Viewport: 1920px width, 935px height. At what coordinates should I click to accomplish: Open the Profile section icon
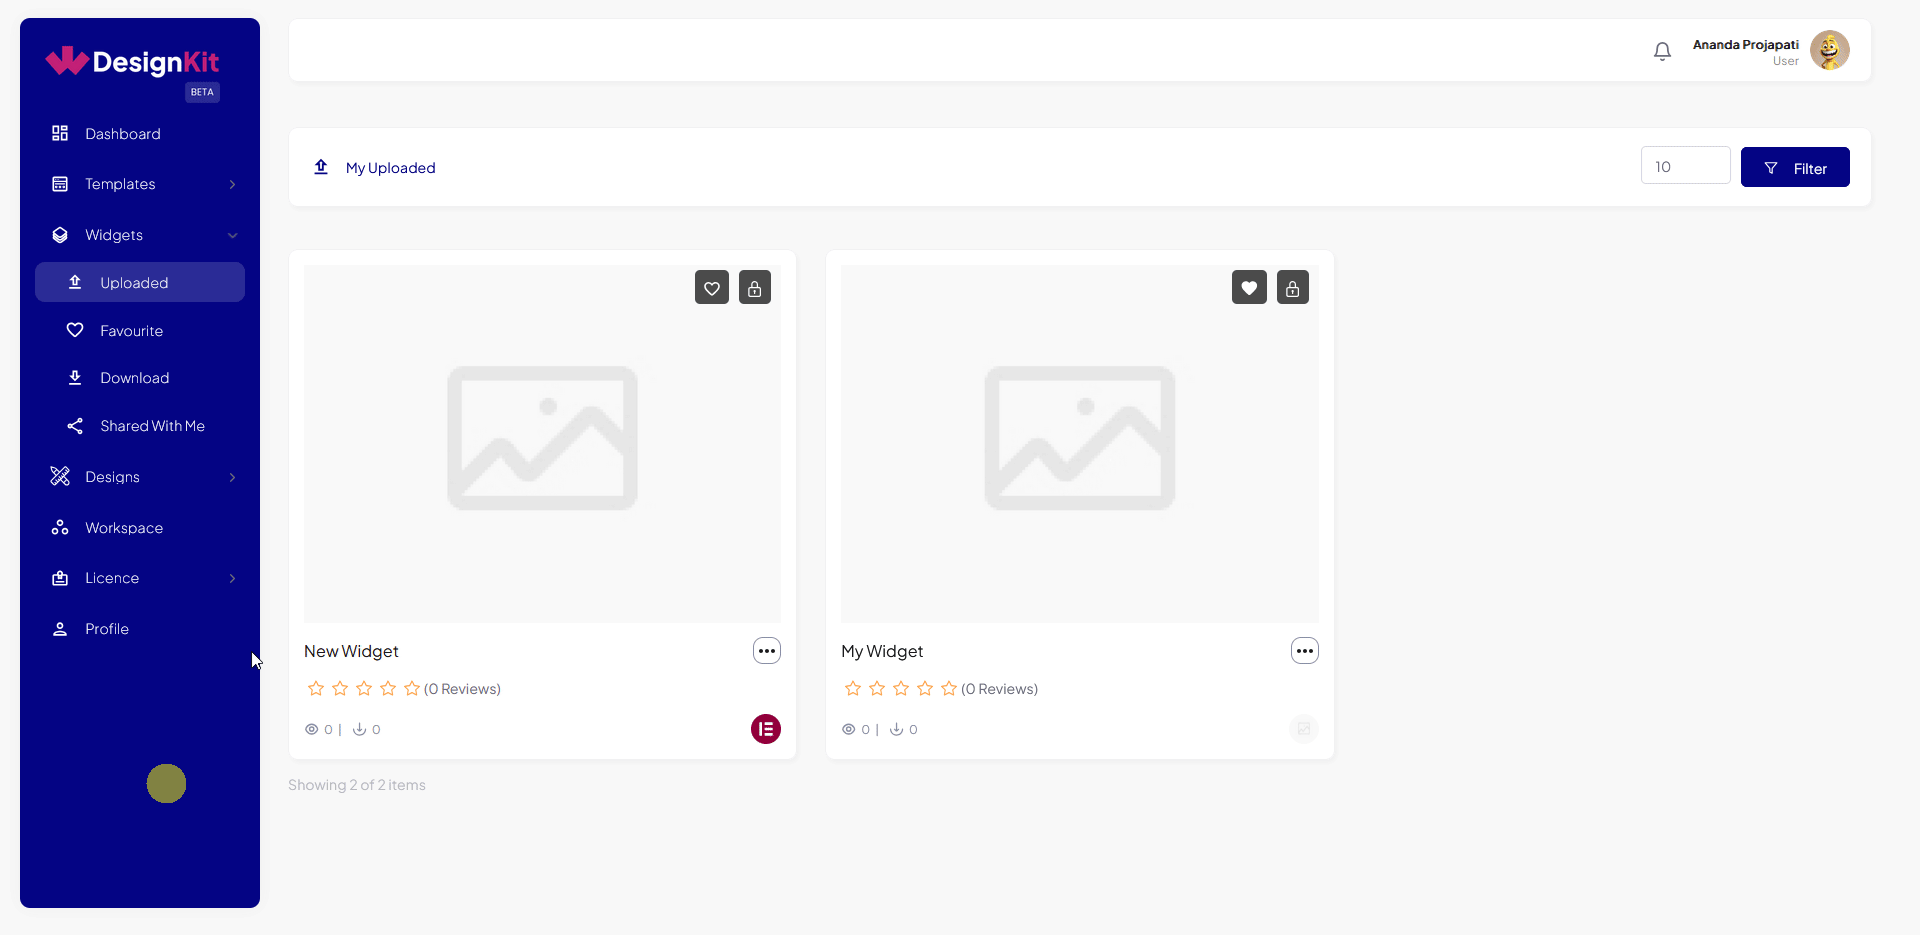pos(59,628)
